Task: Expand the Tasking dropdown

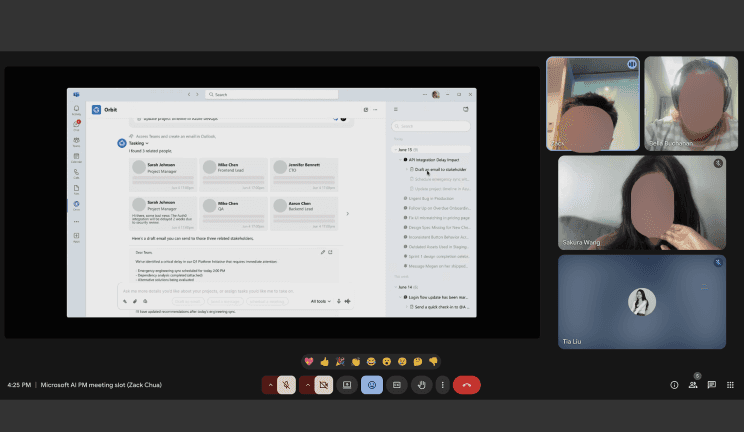Action: point(139,143)
